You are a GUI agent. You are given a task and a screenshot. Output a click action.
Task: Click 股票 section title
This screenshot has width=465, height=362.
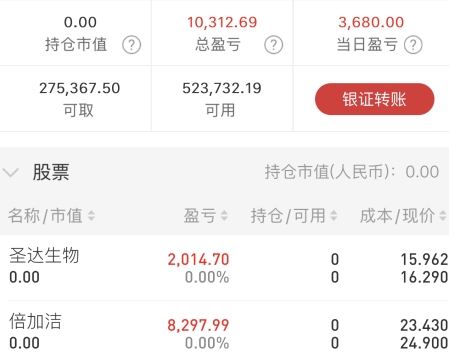pos(51,172)
